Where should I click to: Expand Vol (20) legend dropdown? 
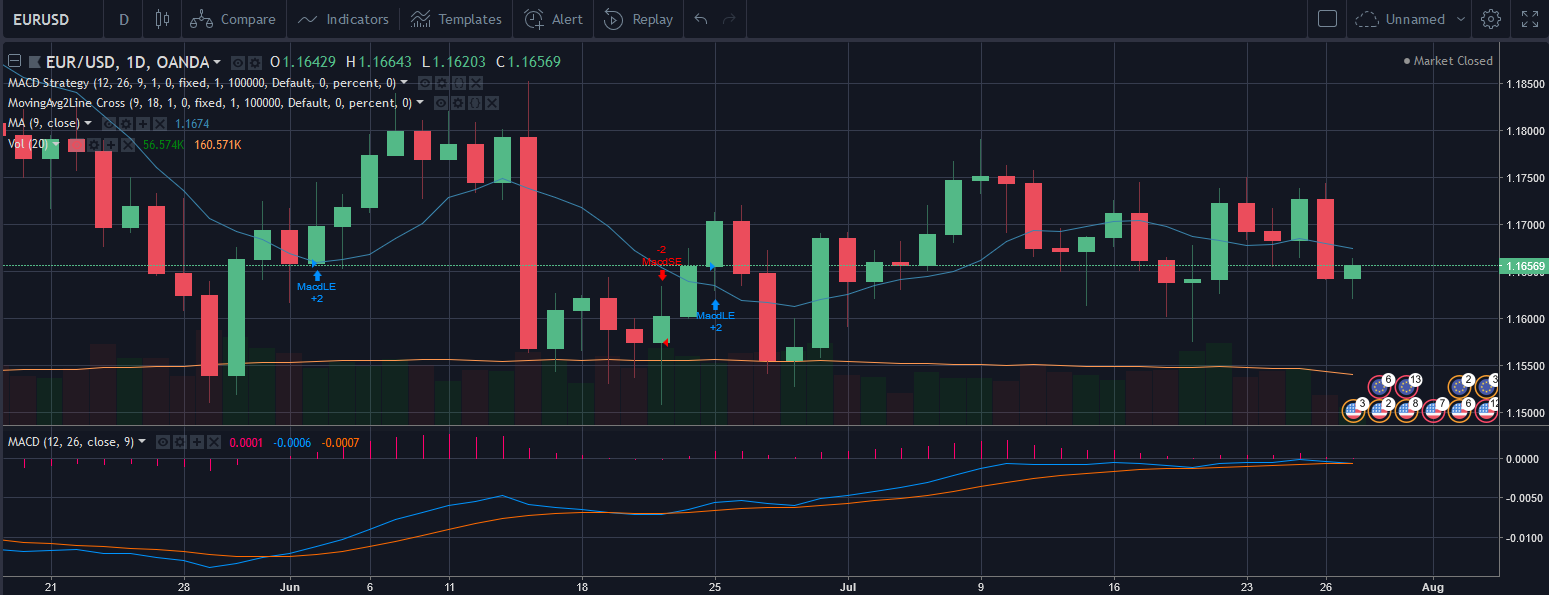point(56,144)
